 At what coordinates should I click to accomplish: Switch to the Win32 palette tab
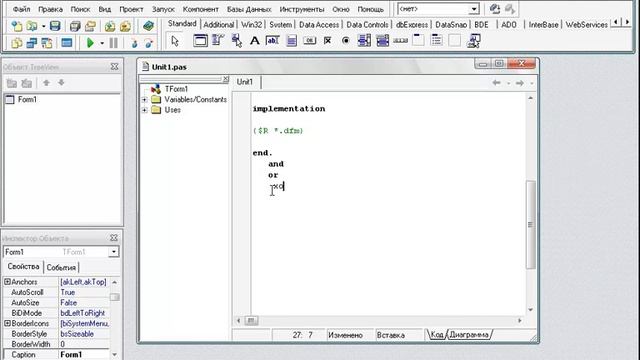point(251,24)
